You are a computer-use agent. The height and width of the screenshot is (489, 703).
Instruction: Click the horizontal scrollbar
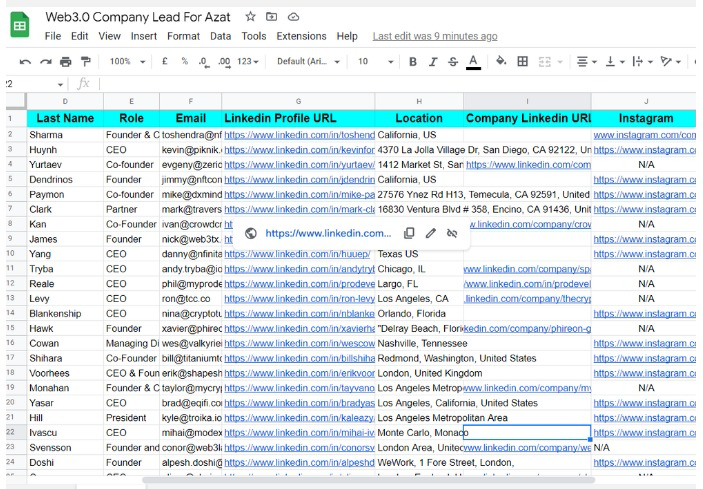point(369,480)
